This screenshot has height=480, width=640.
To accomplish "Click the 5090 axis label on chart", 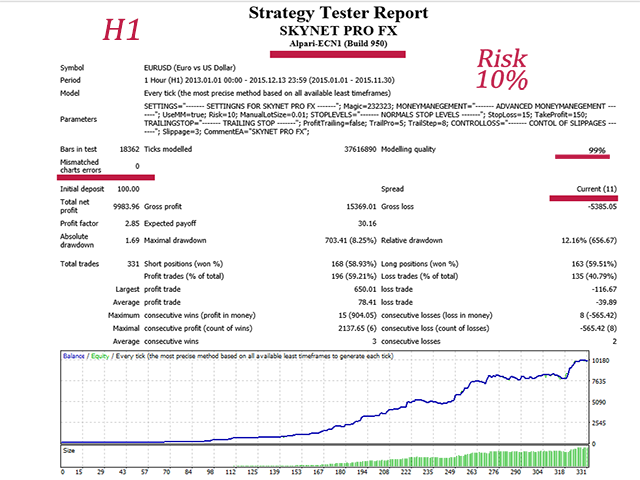I will [x=599, y=402].
